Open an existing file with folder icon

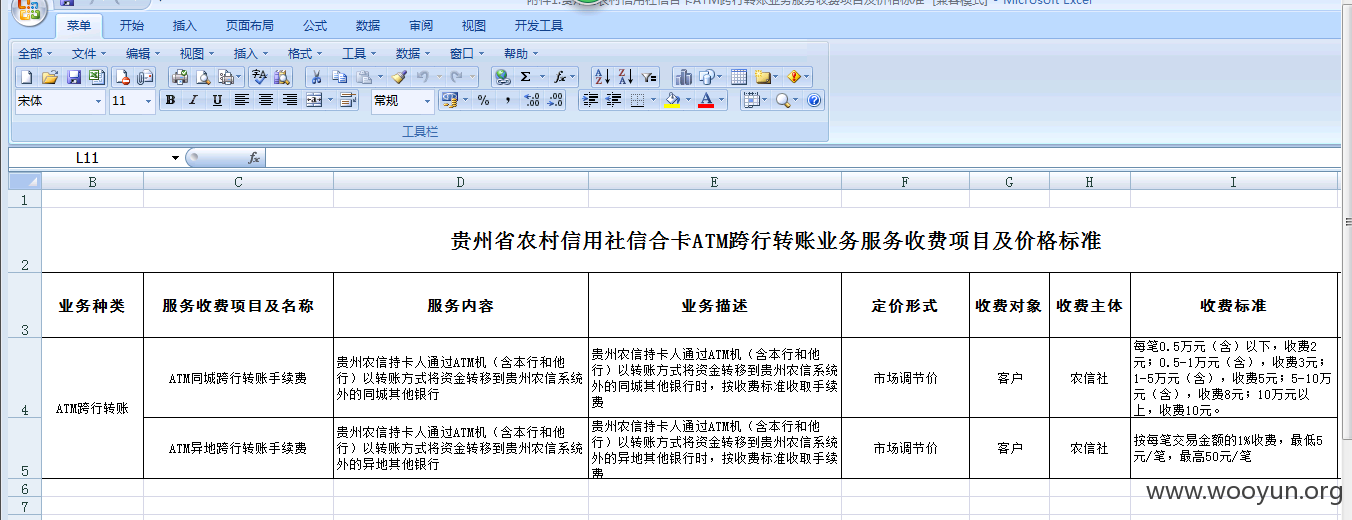[x=49, y=76]
